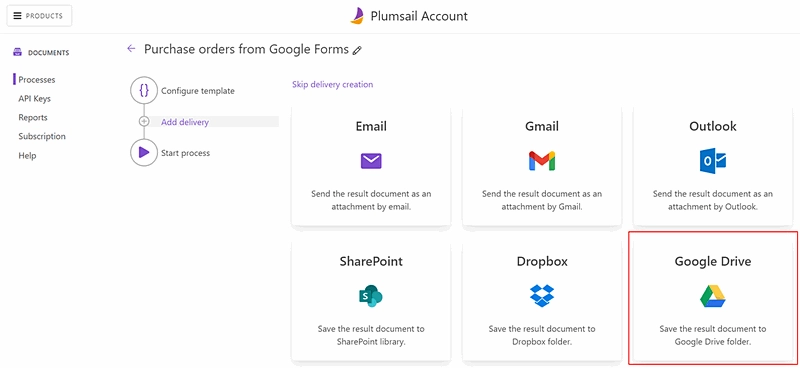Image resolution: width=800 pixels, height=368 pixels.
Task: Click the purple Email envelope icon
Action: (x=371, y=161)
